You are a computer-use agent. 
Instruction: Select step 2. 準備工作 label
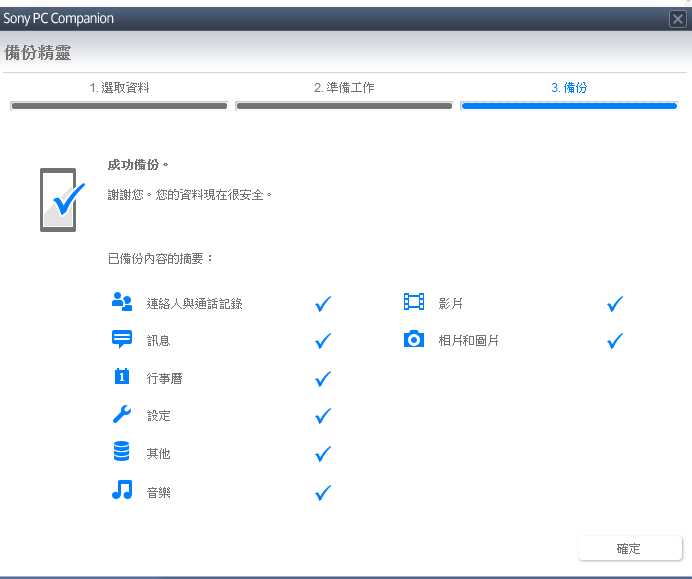coord(344,87)
